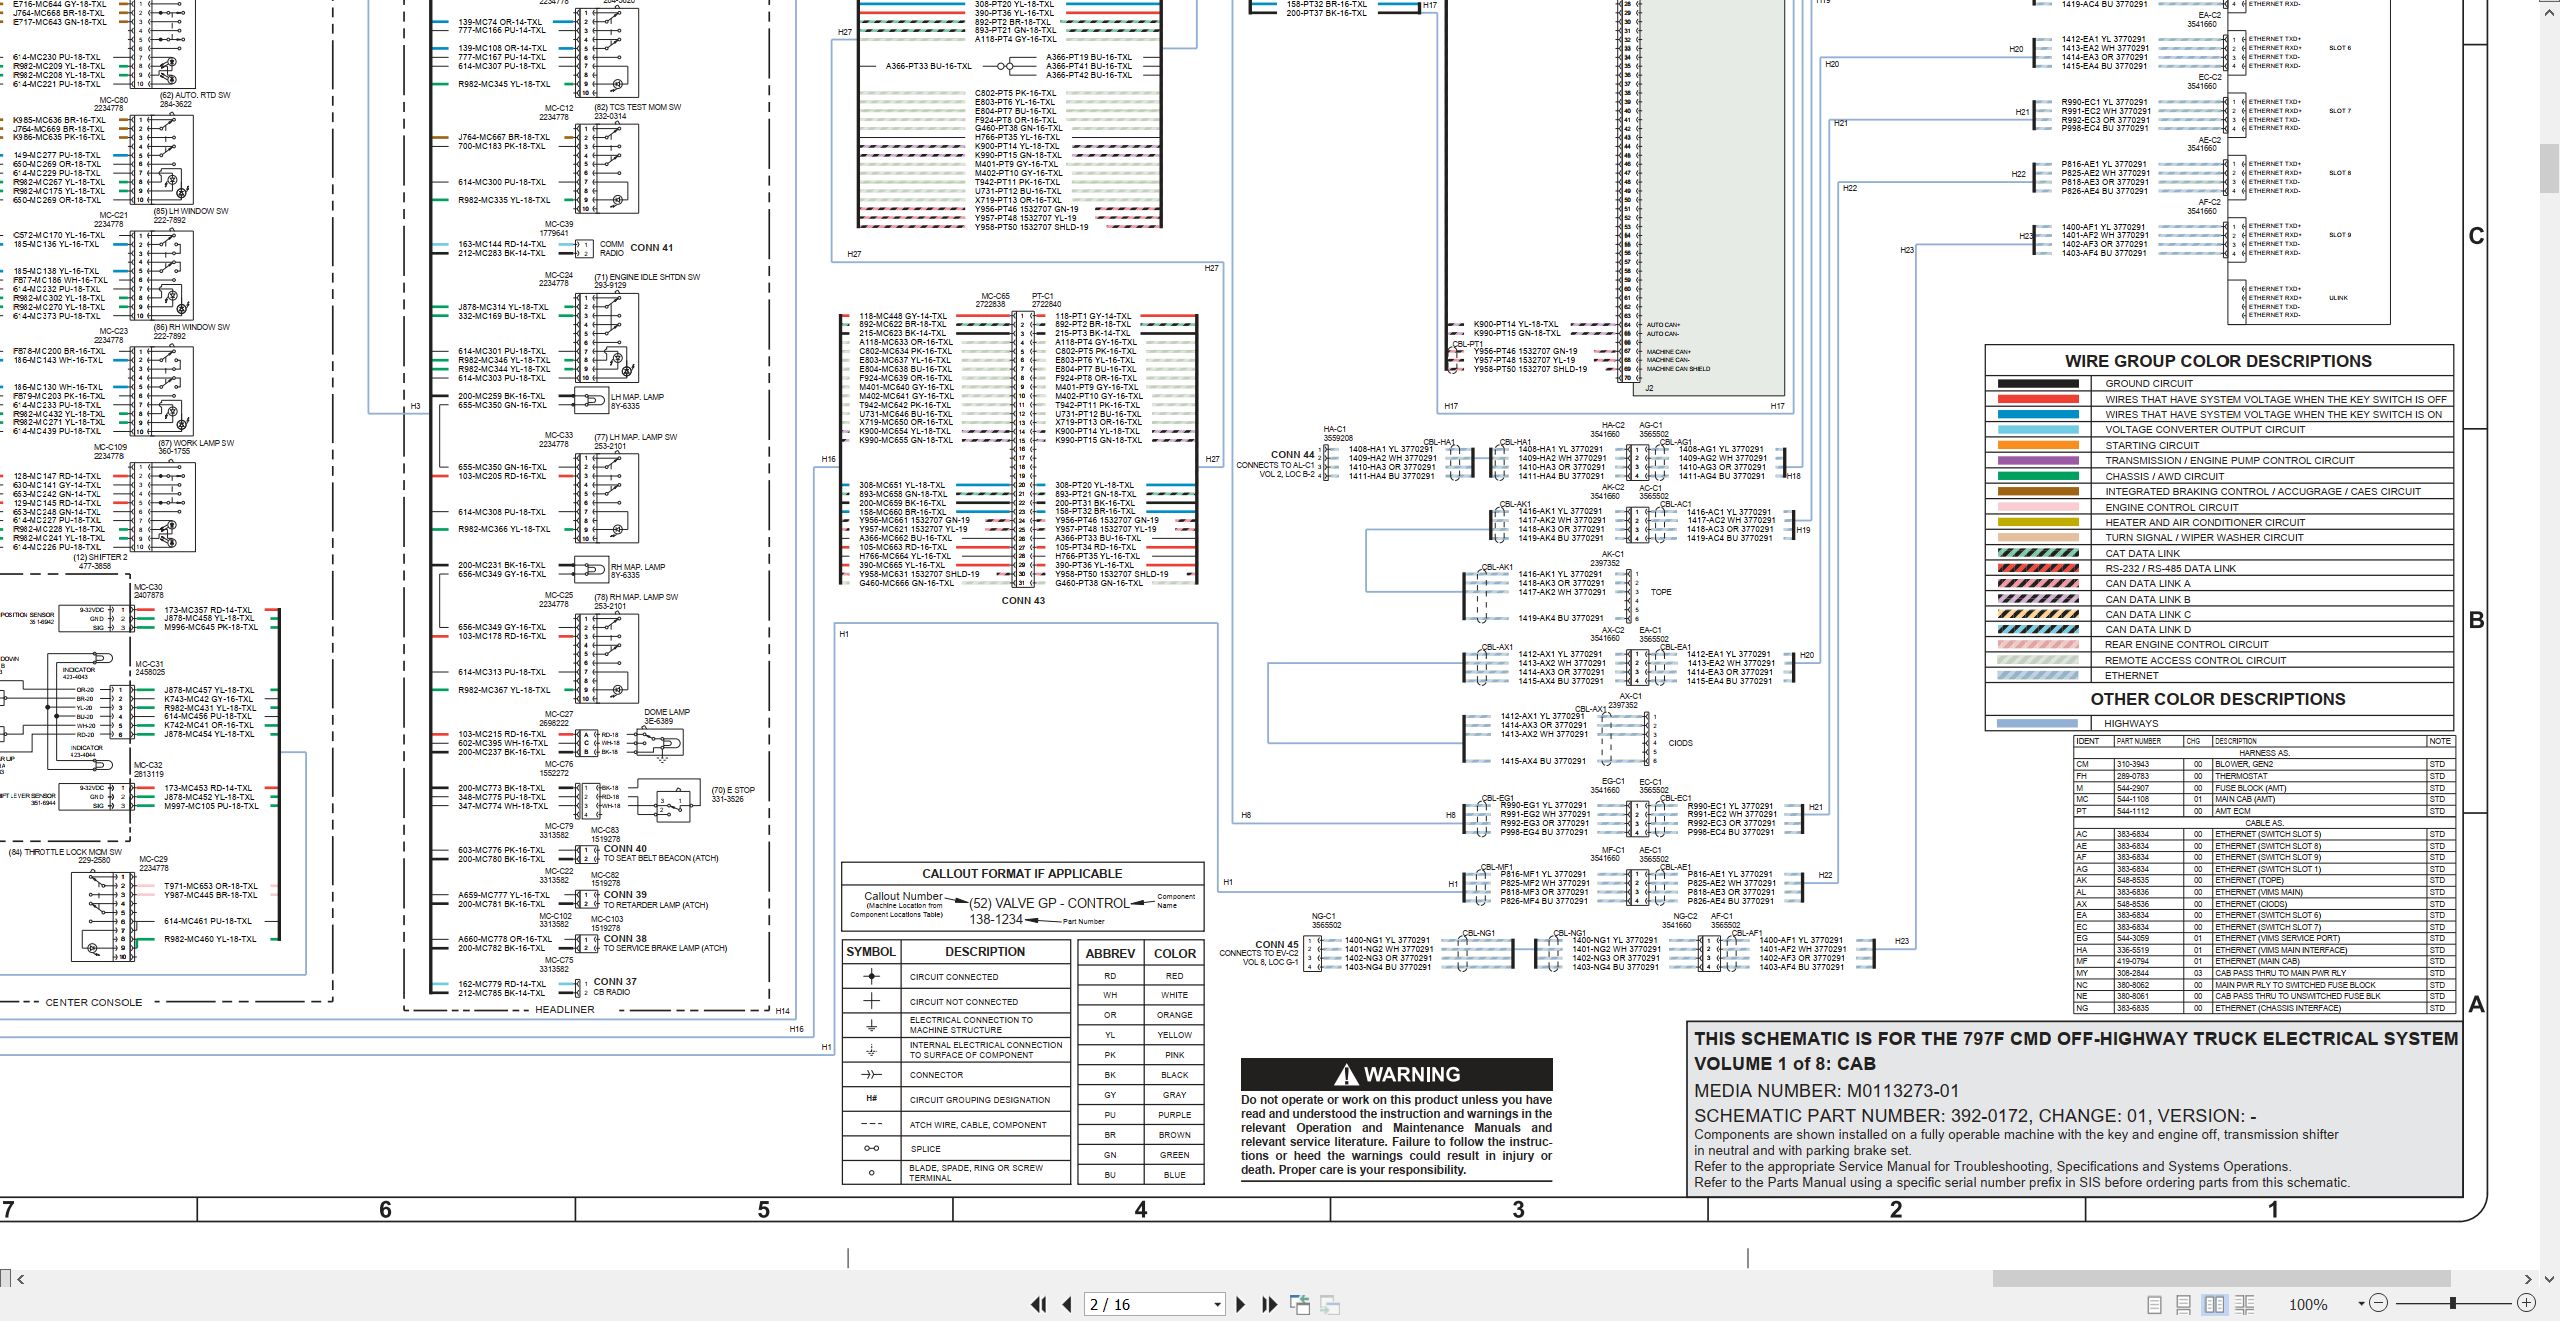This screenshot has height=1321, width=2560.
Task: Click grid row letter B
Action: (x=2476, y=620)
